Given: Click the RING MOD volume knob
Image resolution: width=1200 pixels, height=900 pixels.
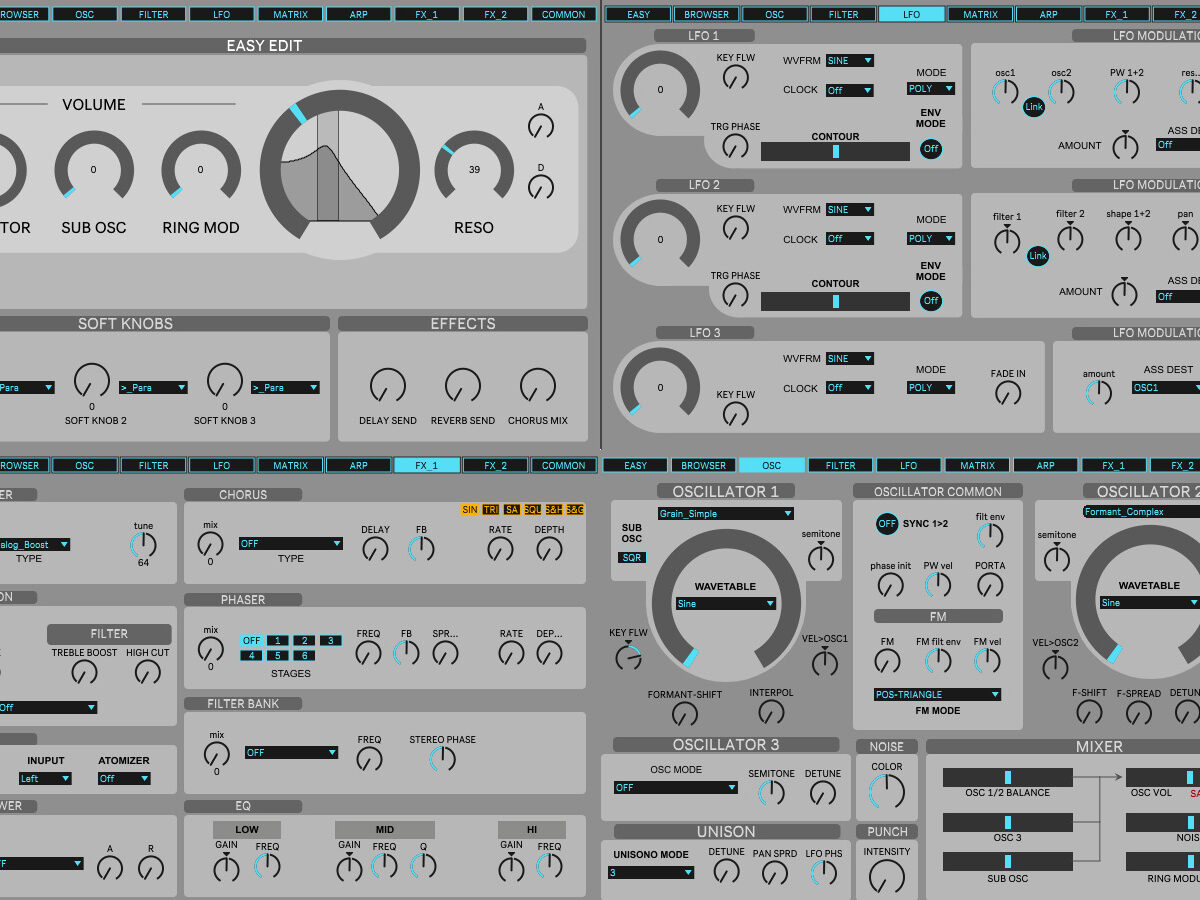Looking at the screenshot, I should [200, 169].
